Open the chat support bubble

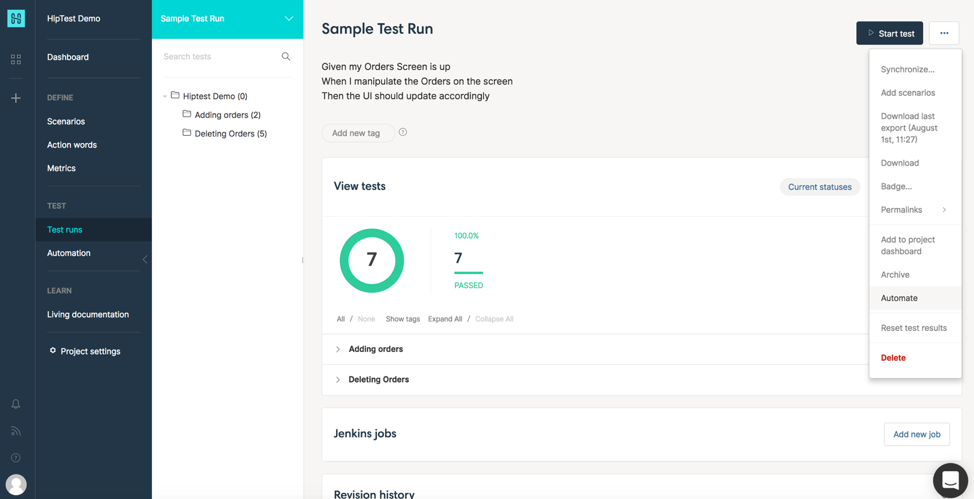(x=950, y=480)
